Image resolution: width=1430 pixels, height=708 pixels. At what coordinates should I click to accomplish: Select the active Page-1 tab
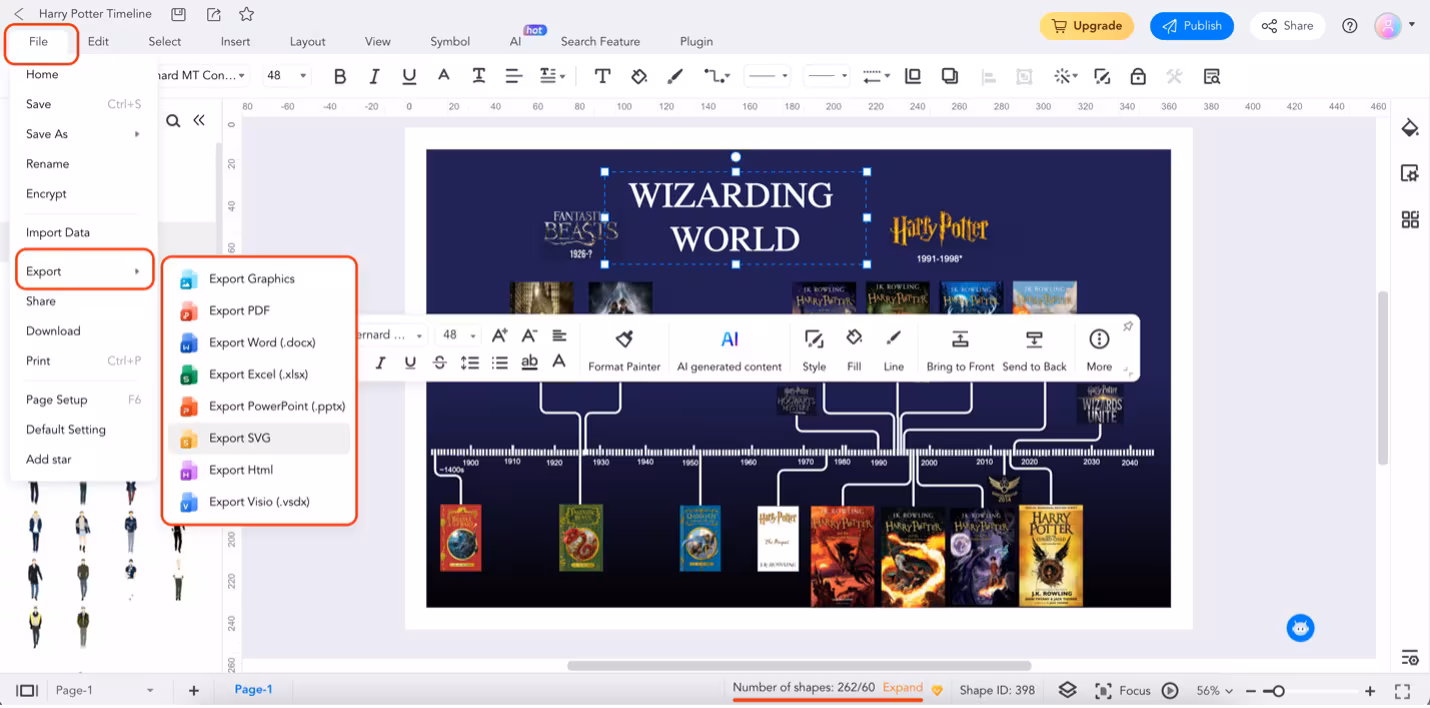tap(253, 690)
